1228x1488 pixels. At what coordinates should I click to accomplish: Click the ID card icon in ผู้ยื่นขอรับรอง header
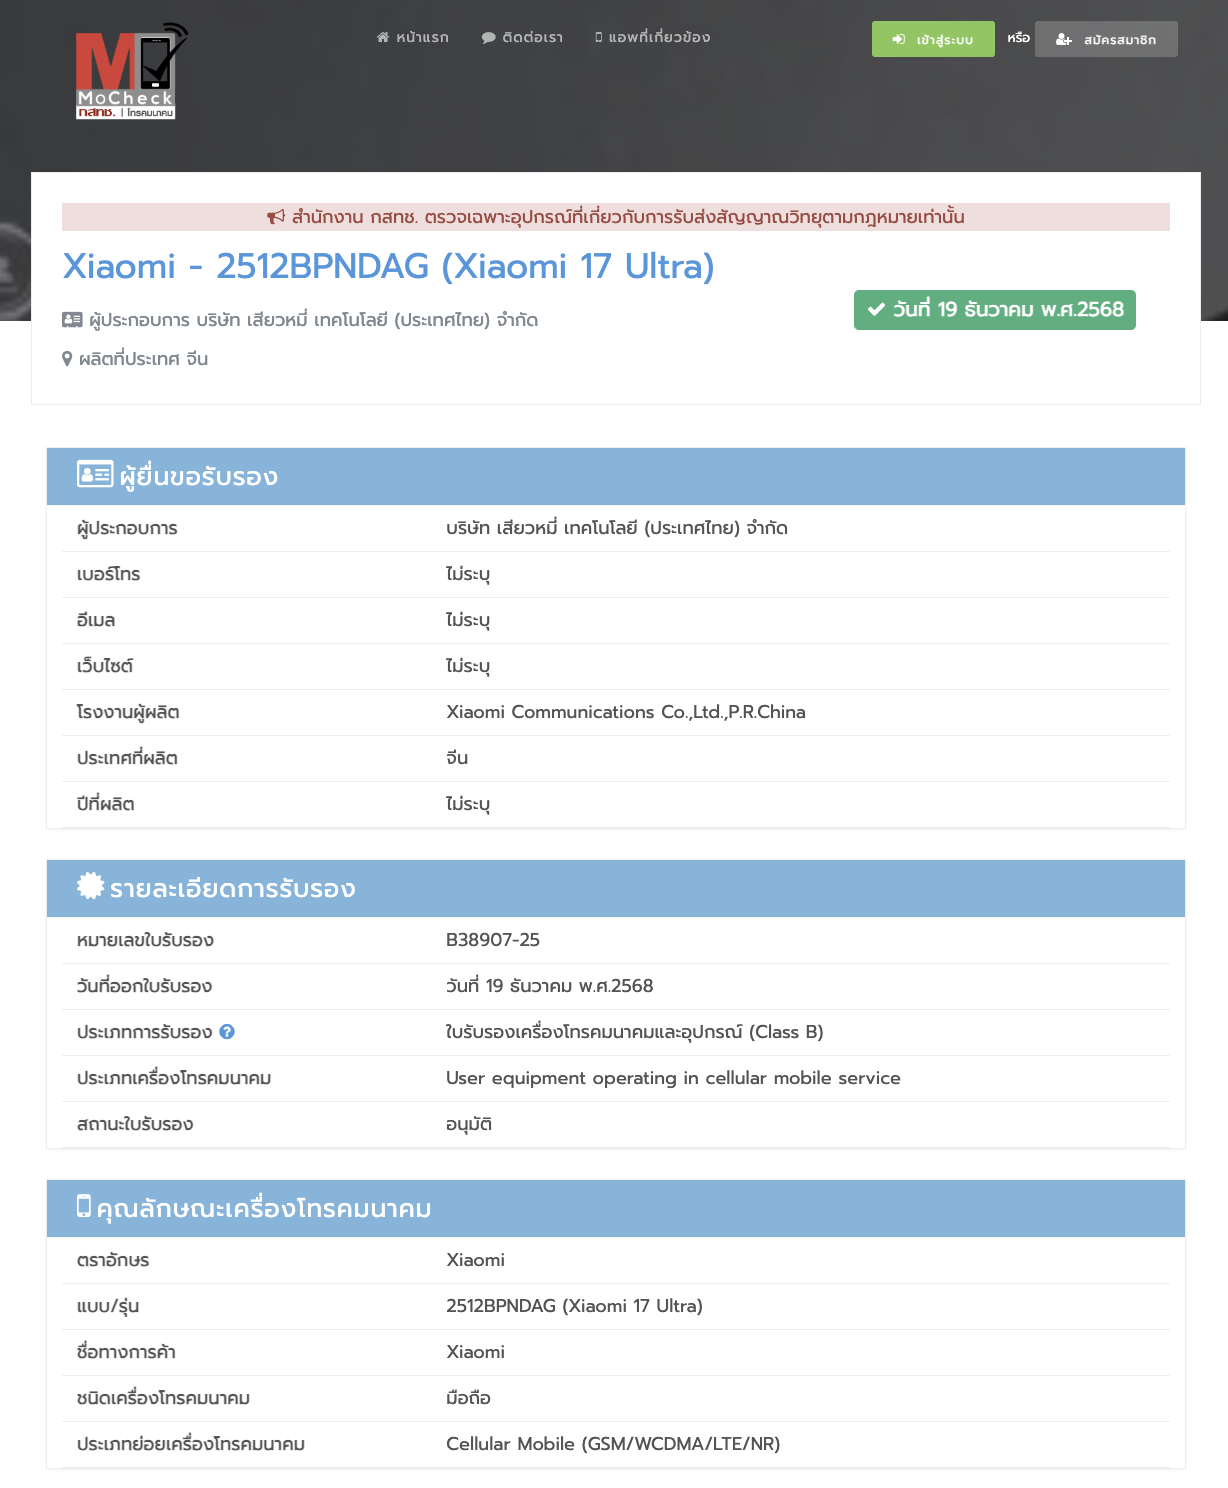[x=95, y=474]
